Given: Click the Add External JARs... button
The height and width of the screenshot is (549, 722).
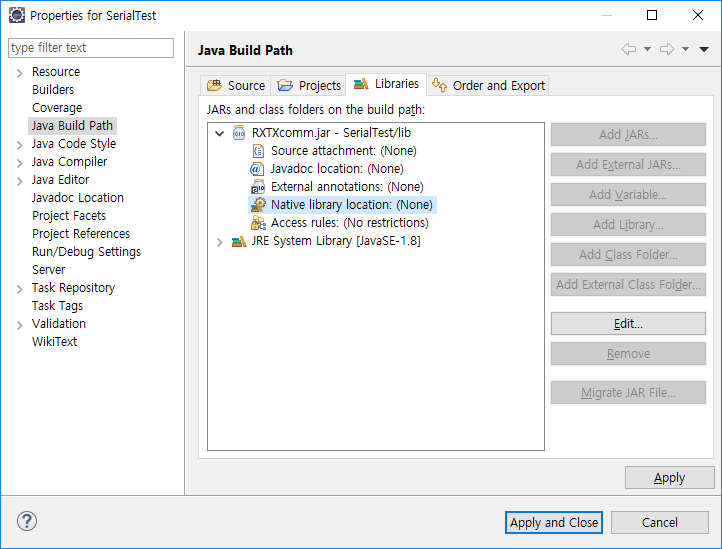Looking at the screenshot, I should pos(628,164).
